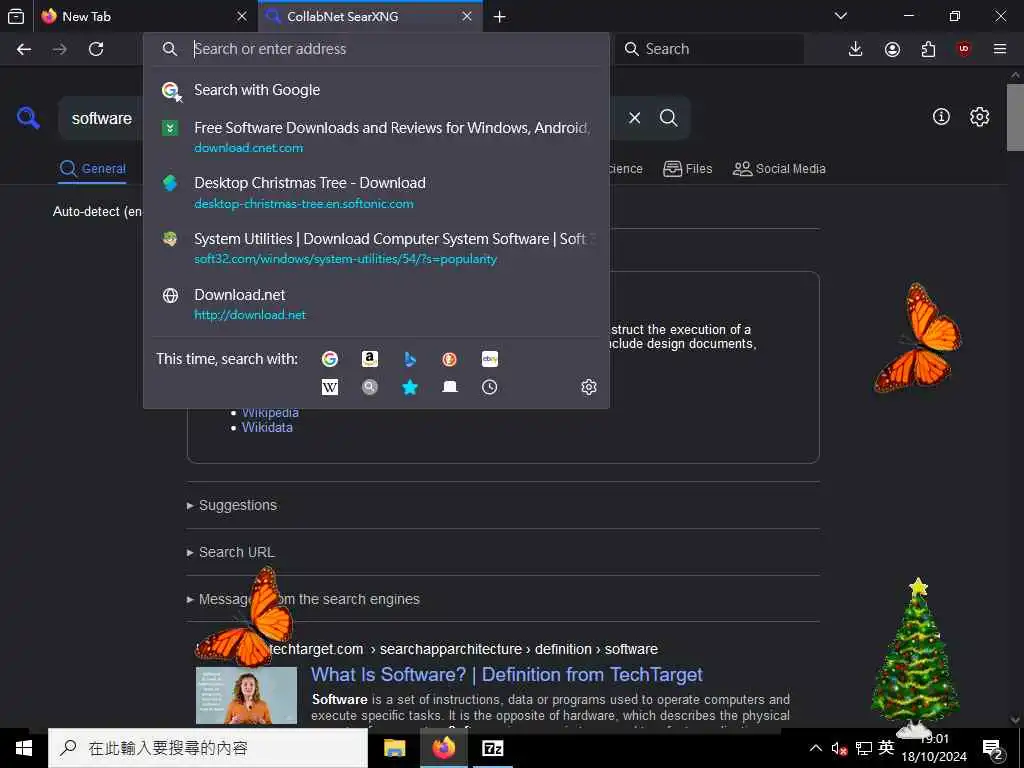Open the Wikidata link in infobox

coord(267,428)
